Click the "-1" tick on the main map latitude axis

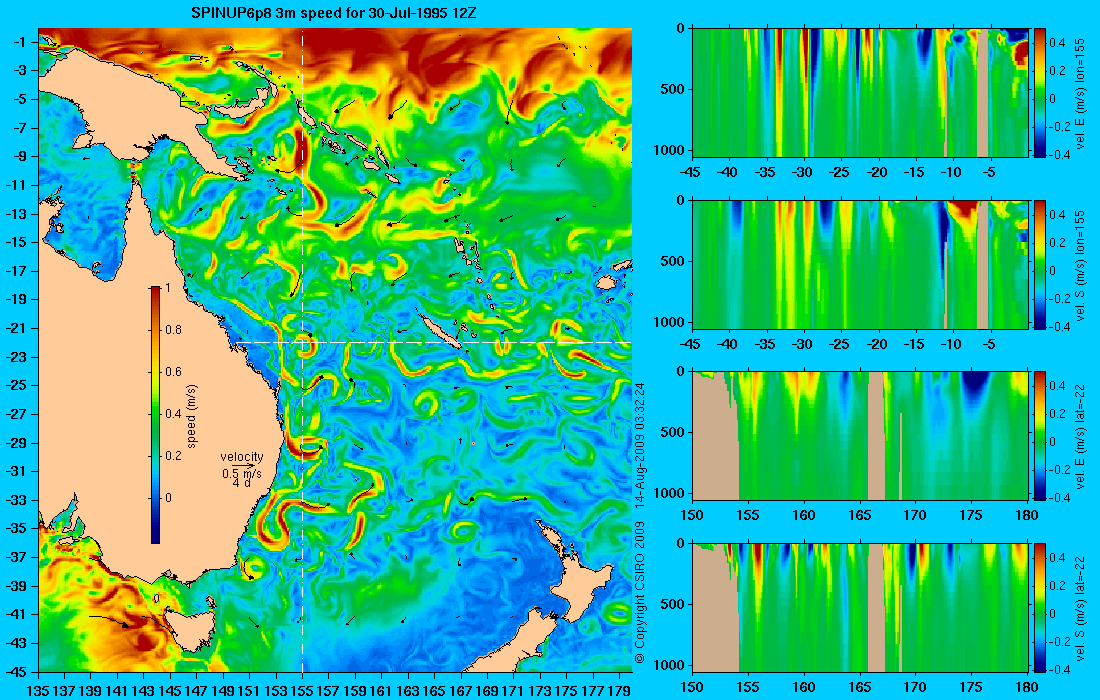tap(19, 42)
